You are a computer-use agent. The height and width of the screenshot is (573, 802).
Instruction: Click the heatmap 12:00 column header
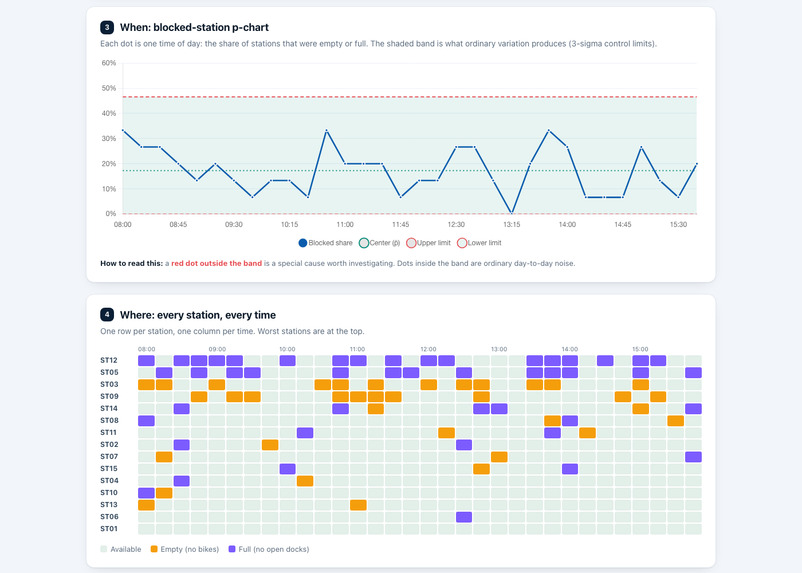(x=429, y=349)
